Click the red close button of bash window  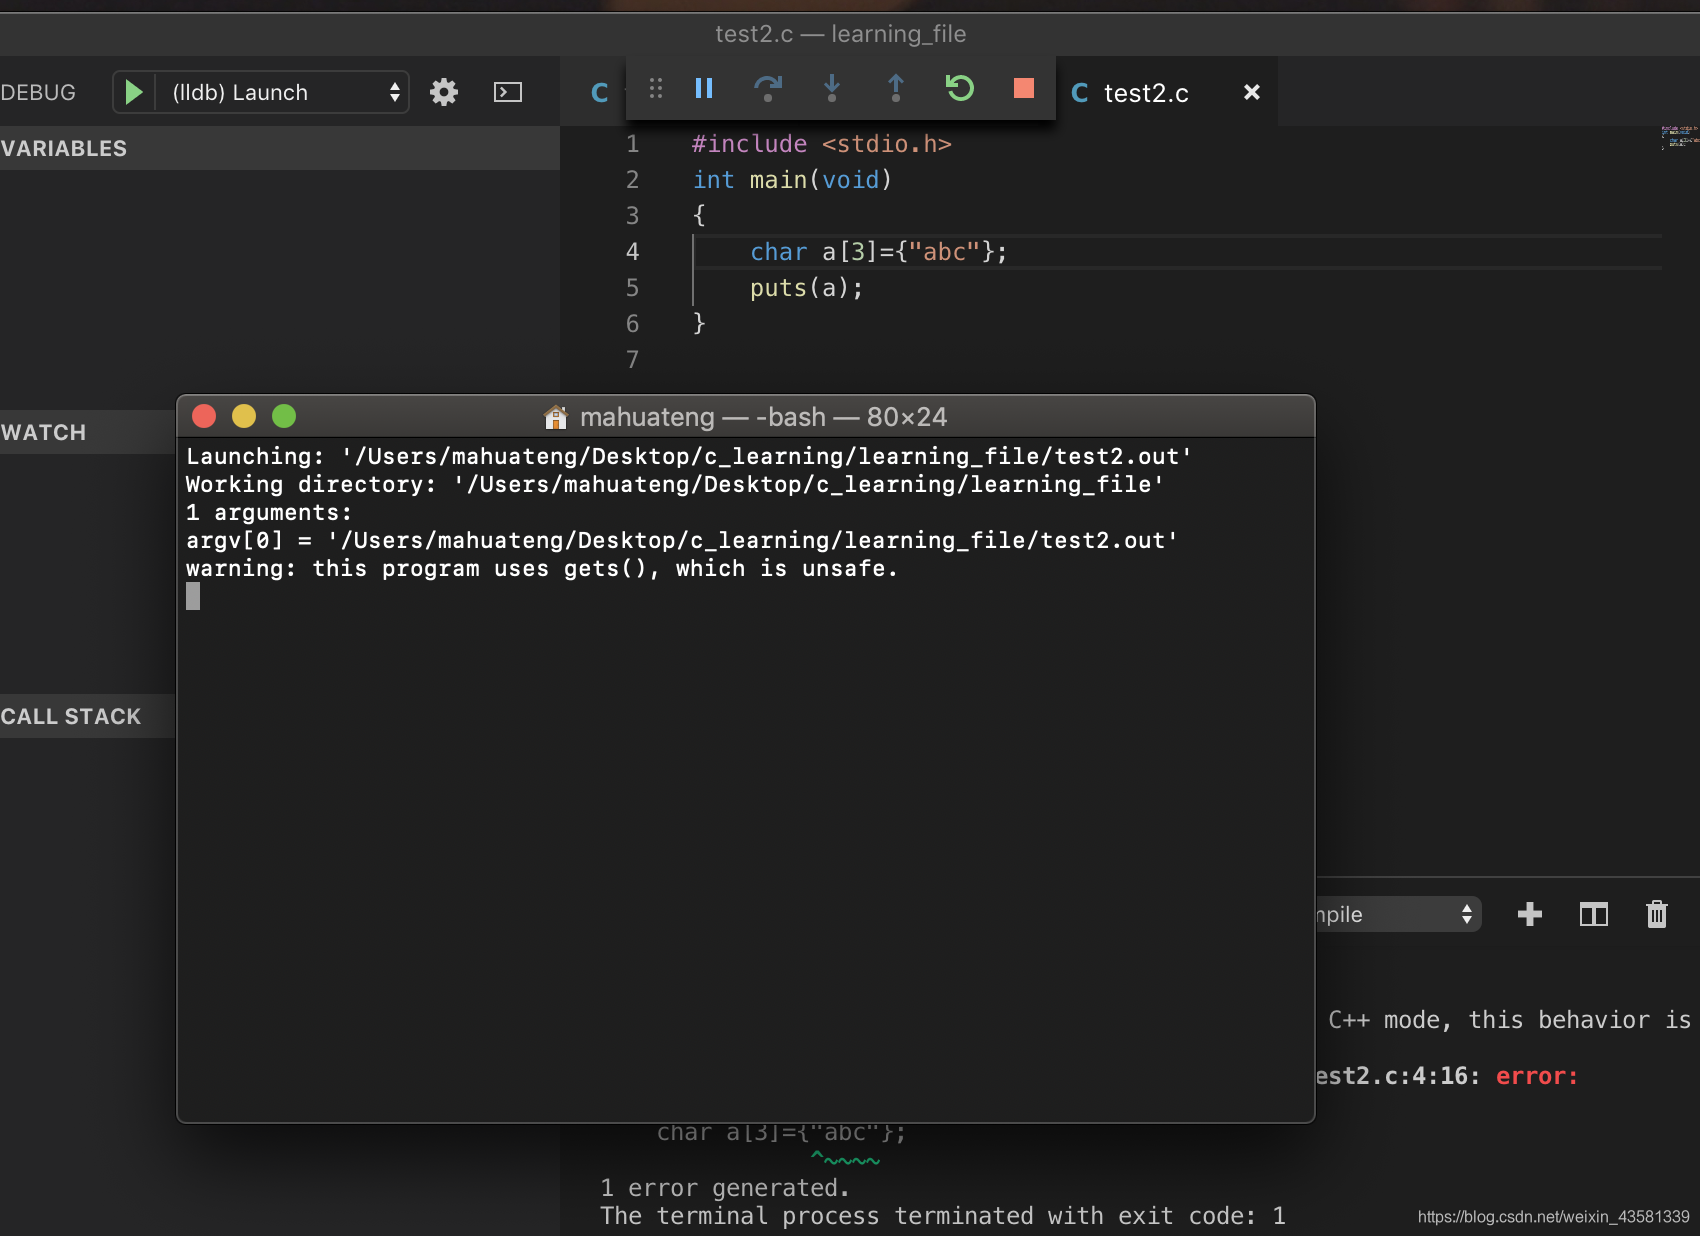[x=204, y=416]
